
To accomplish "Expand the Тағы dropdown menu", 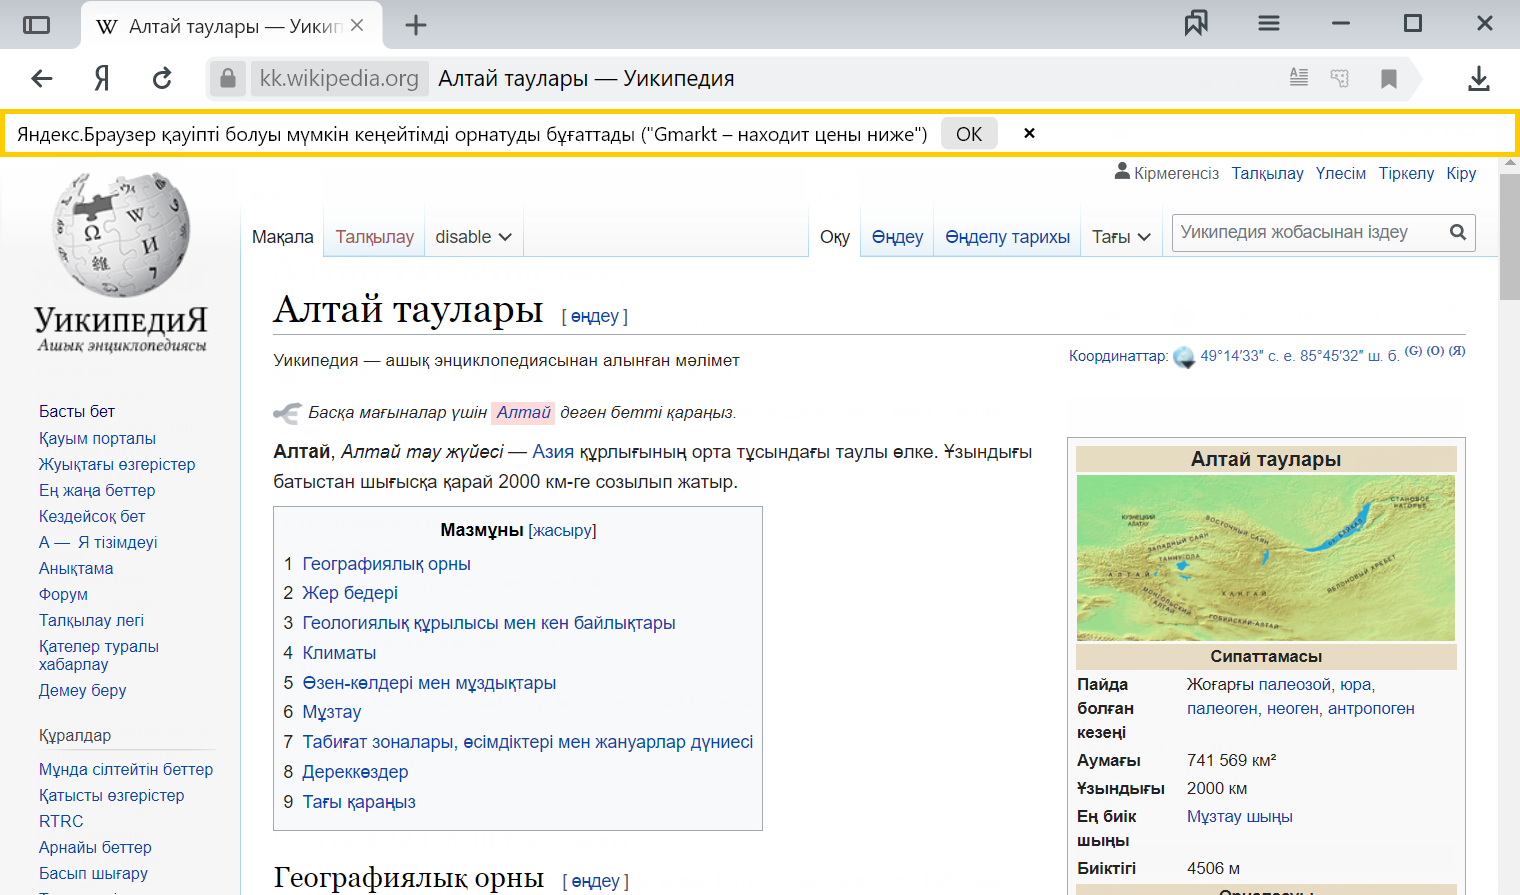I will 1121,237.
